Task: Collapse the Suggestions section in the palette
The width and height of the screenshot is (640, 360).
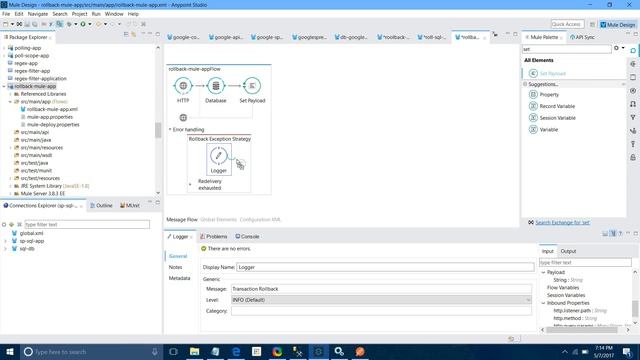Action: click(x=525, y=84)
